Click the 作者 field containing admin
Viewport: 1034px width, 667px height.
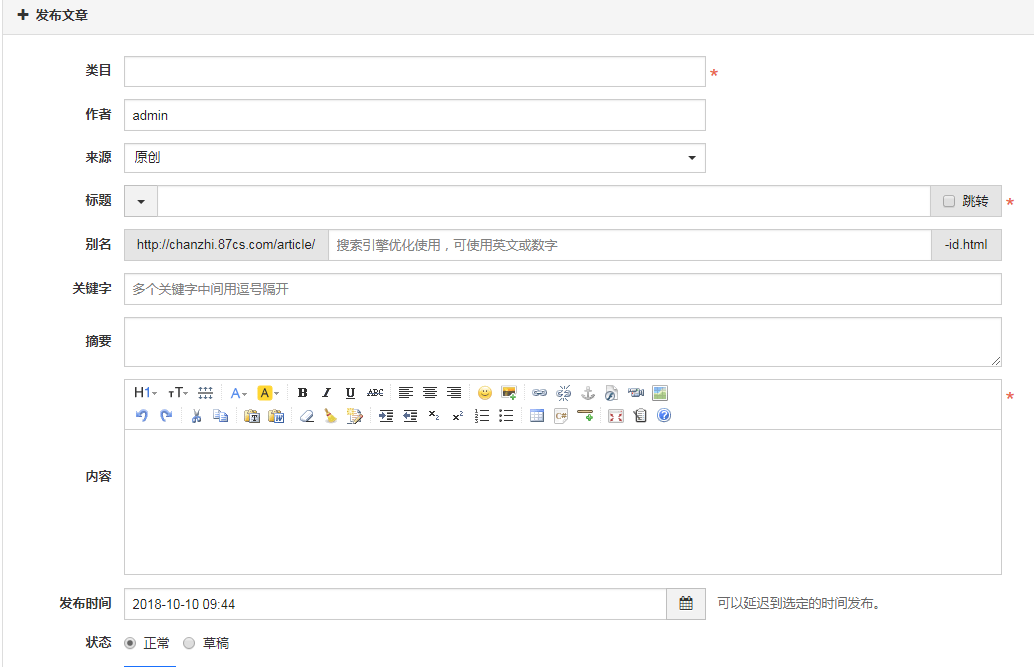415,115
